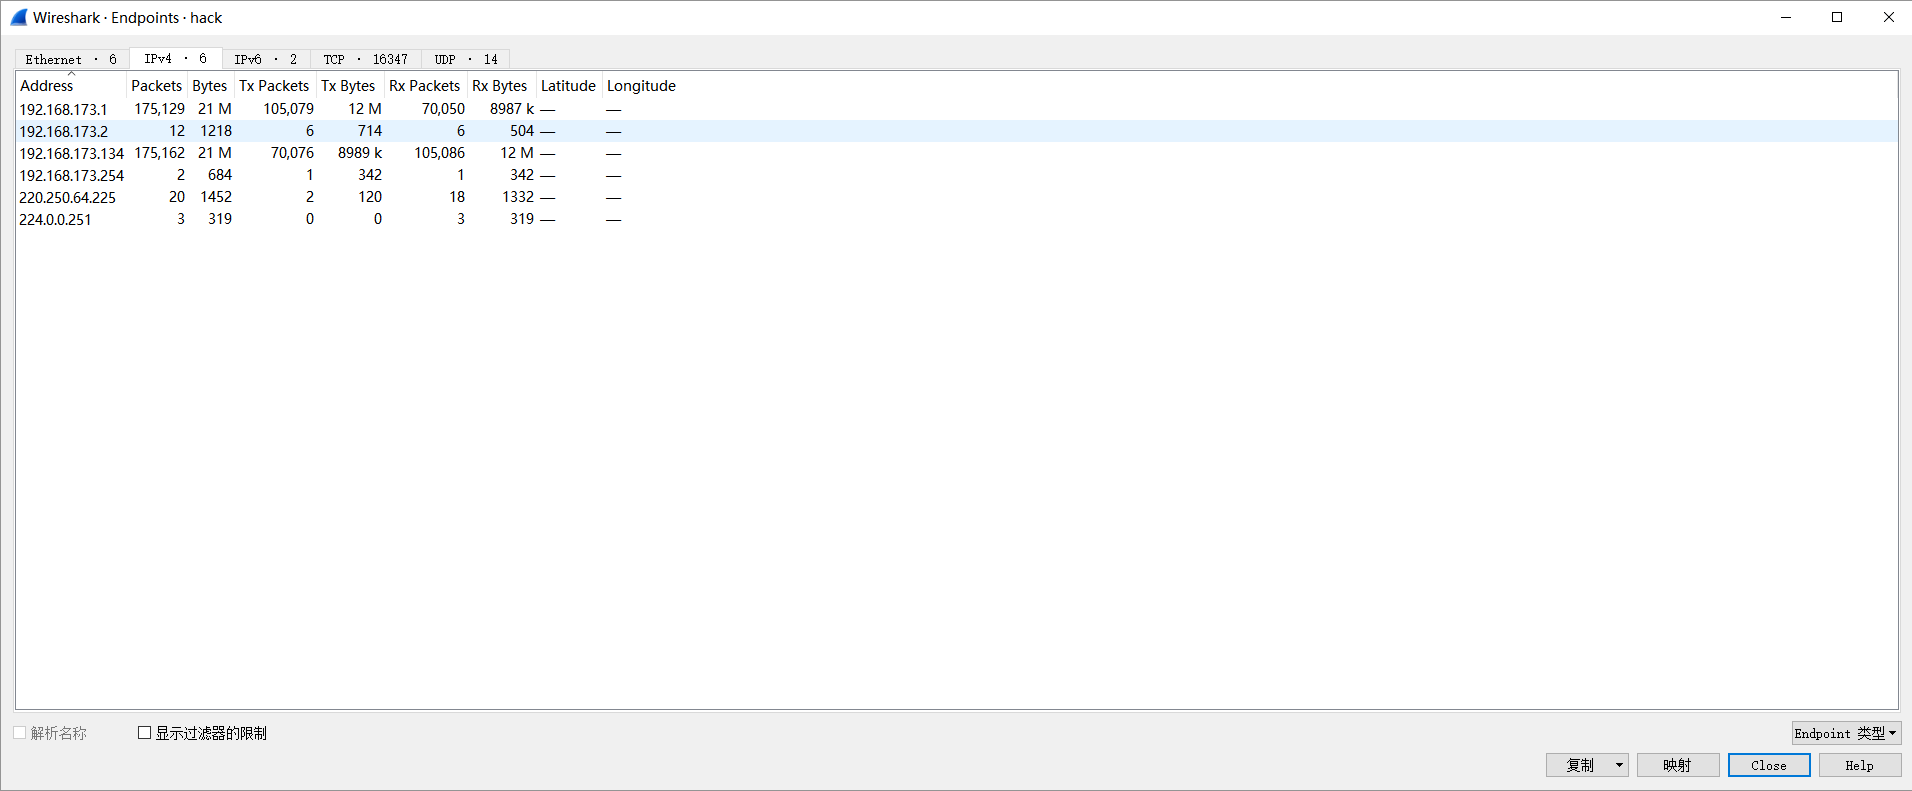
Task: Toggle the 解析名称 checkbox
Action: pos(20,733)
